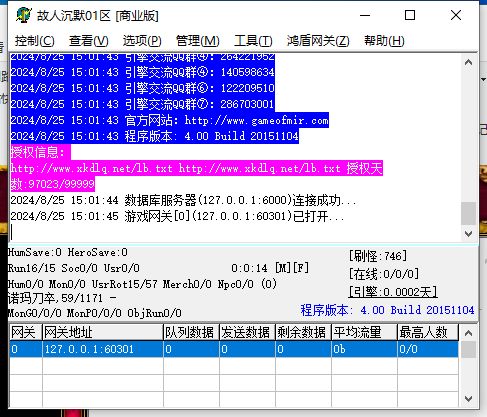Viewport: 487px width, 417px height.
Task: Click the [在线:0/0/0] label
Action: click(384, 274)
